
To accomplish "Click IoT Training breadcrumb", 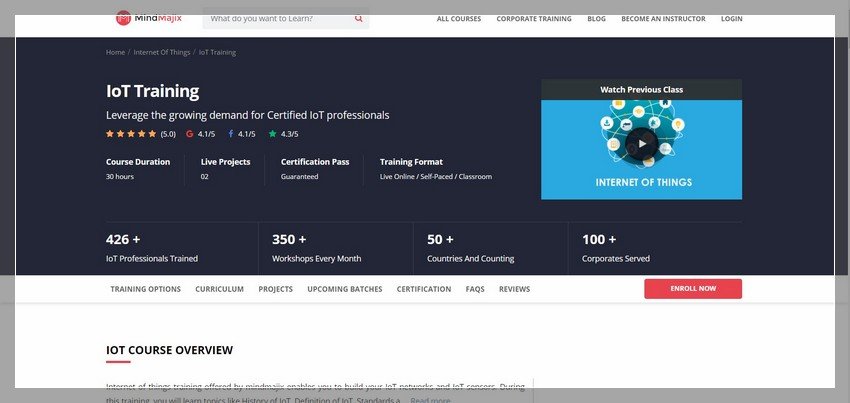I will 217,53.
